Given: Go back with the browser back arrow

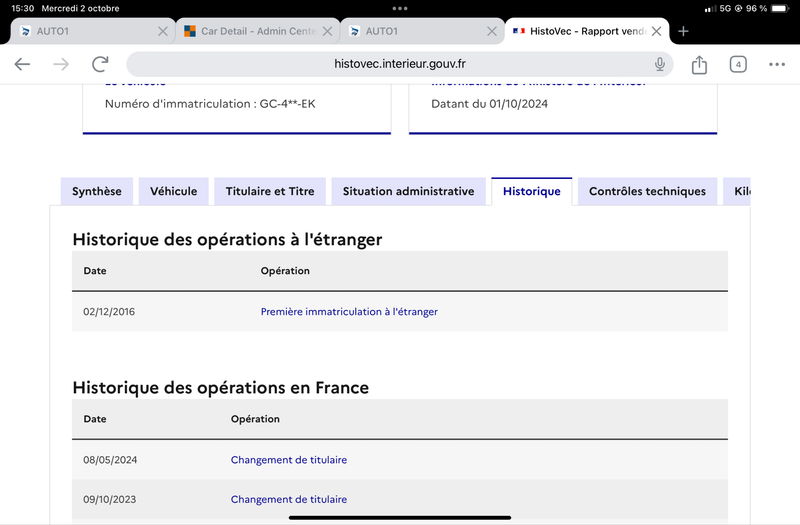Looking at the screenshot, I should [22, 64].
